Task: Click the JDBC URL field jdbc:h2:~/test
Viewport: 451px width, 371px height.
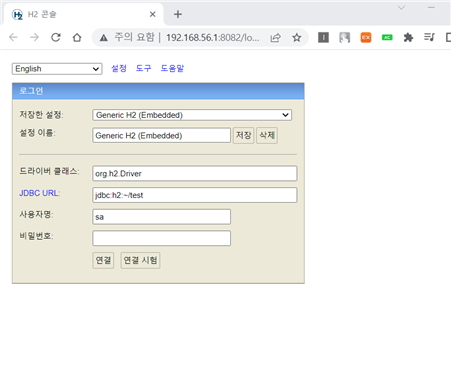Action: pos(195,195)
